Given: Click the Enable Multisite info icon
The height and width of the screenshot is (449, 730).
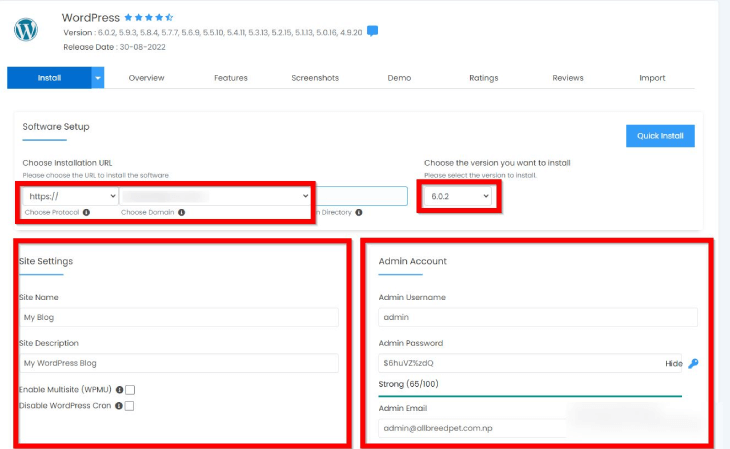Looking at the screenshot, I should [x=119, y=390].
